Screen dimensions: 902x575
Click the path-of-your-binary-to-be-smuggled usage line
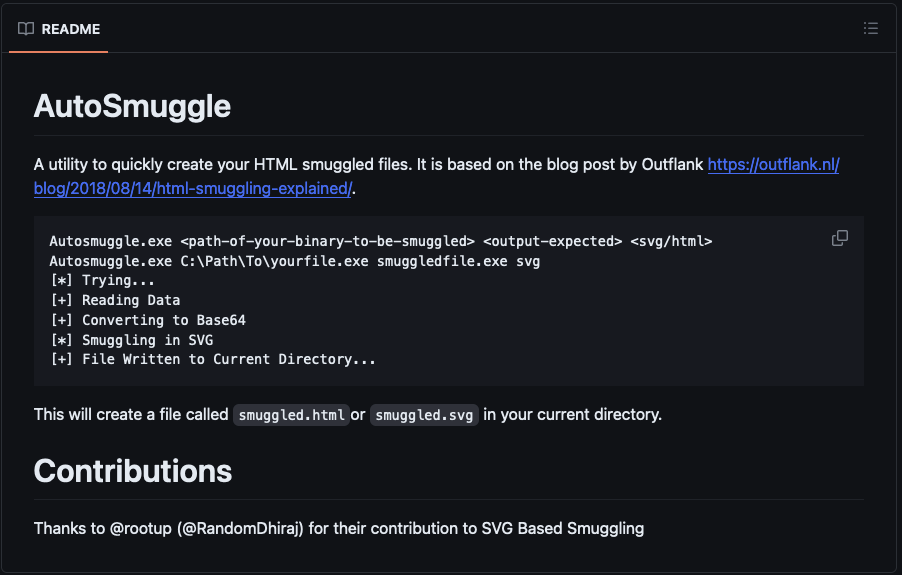pos(380,241)
